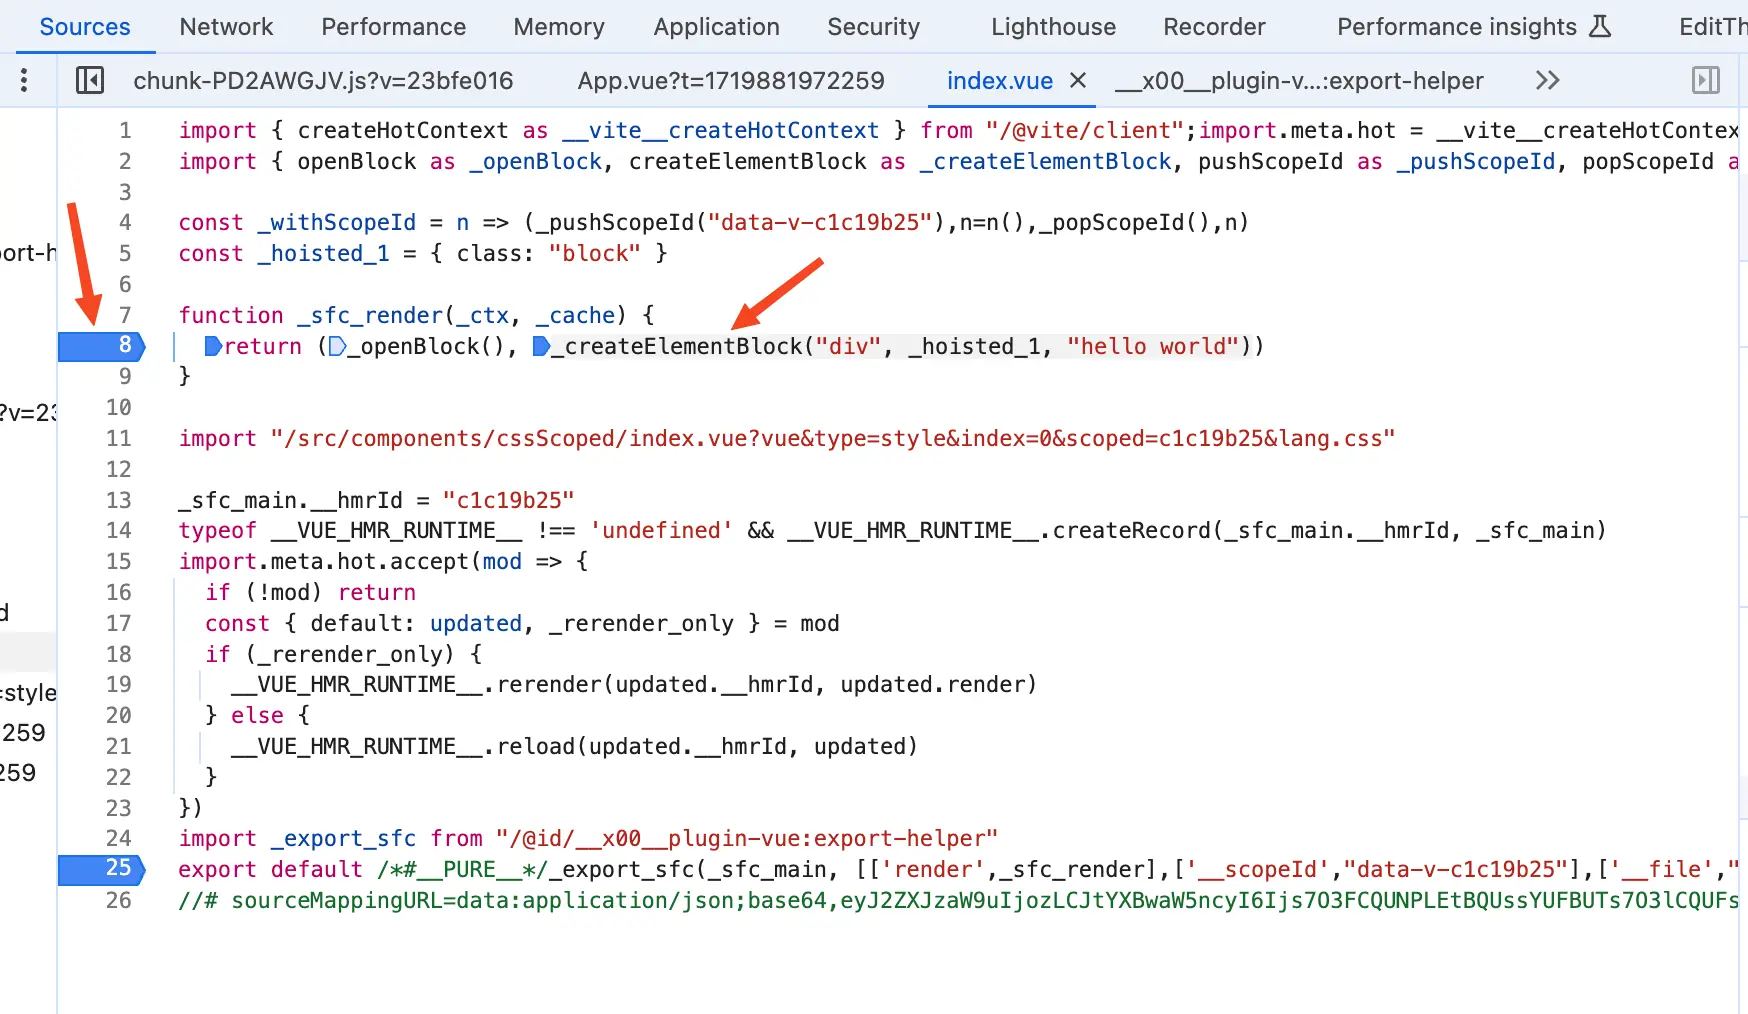Toggle the file navigator sidebar panel

point(90,80)
